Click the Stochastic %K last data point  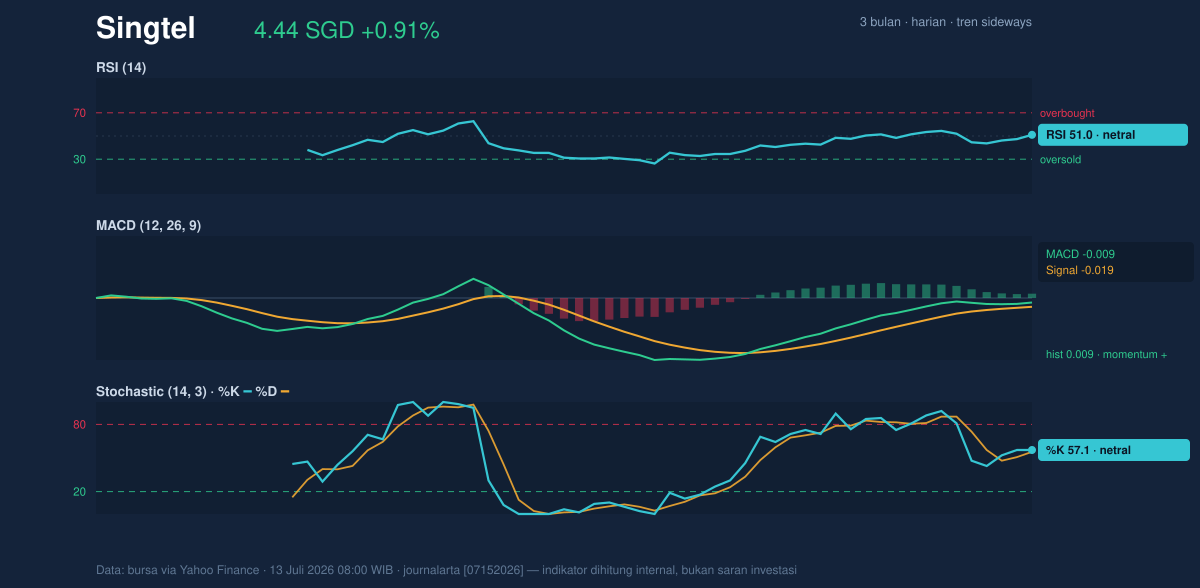(x=1032, y=450)
